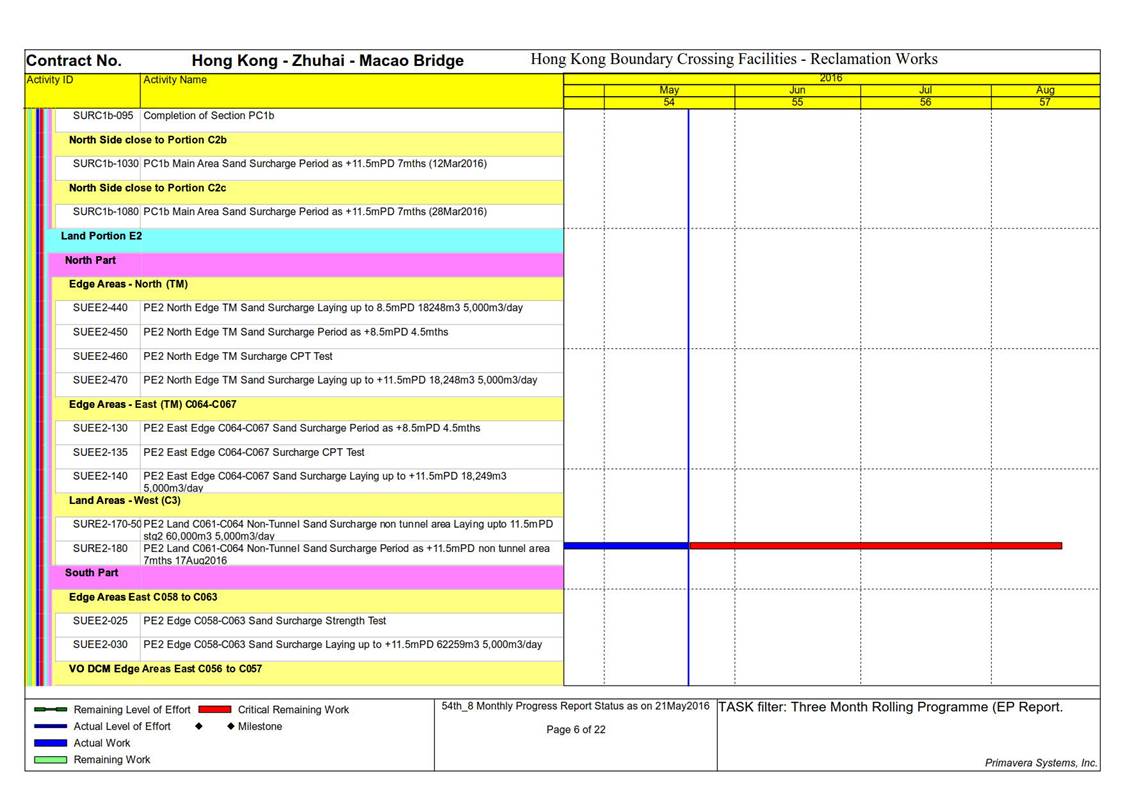The width and height of the screenshot is (1123, 794).
Task: Click month number 57 in the timeline
Action: (x=1045, y=102)
